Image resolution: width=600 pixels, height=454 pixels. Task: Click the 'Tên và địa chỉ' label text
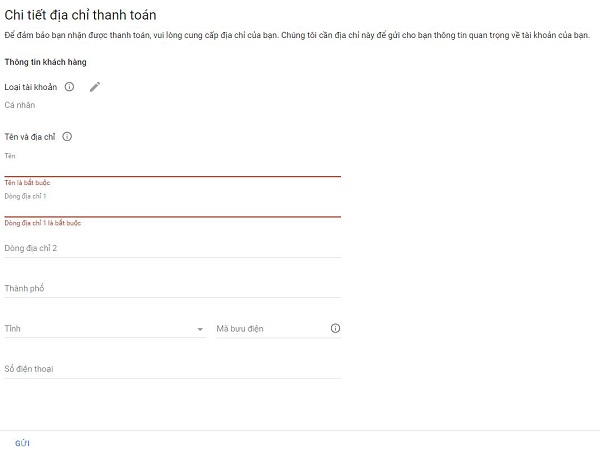[x=30, y=137]
